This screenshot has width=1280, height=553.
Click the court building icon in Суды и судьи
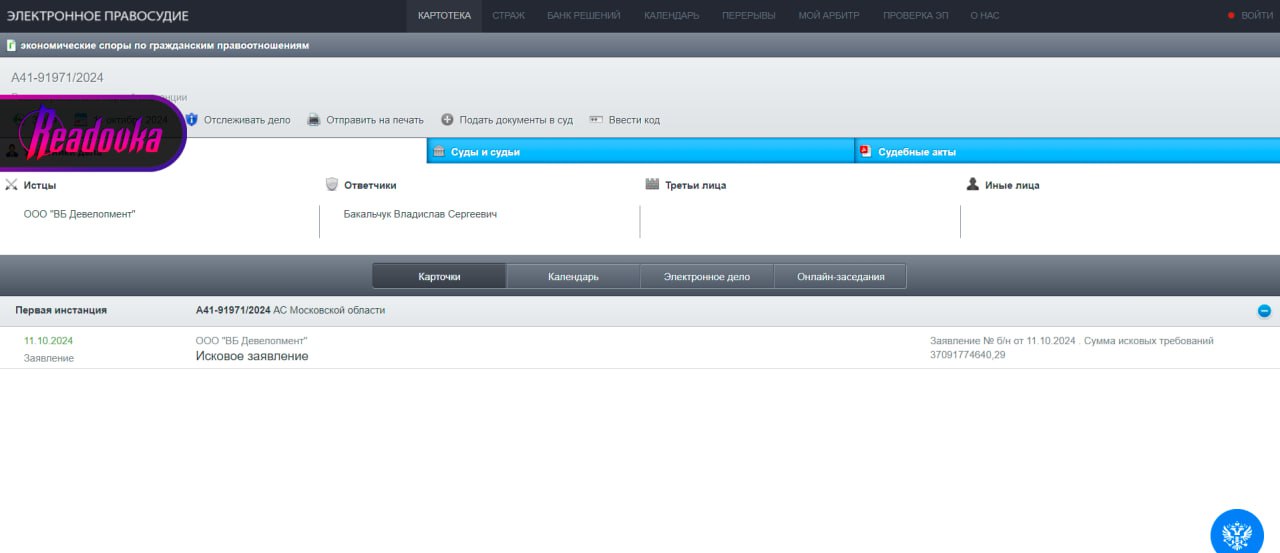(438, 152)
